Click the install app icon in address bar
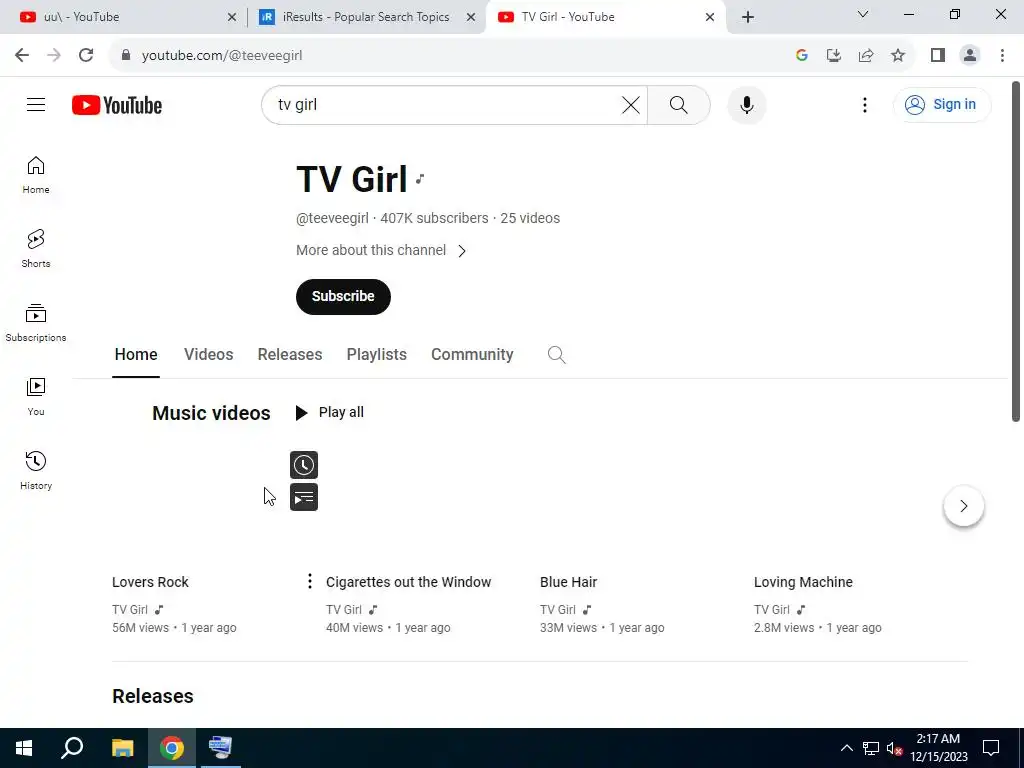Screen dimensions: 1024x768 coord(834,56)
